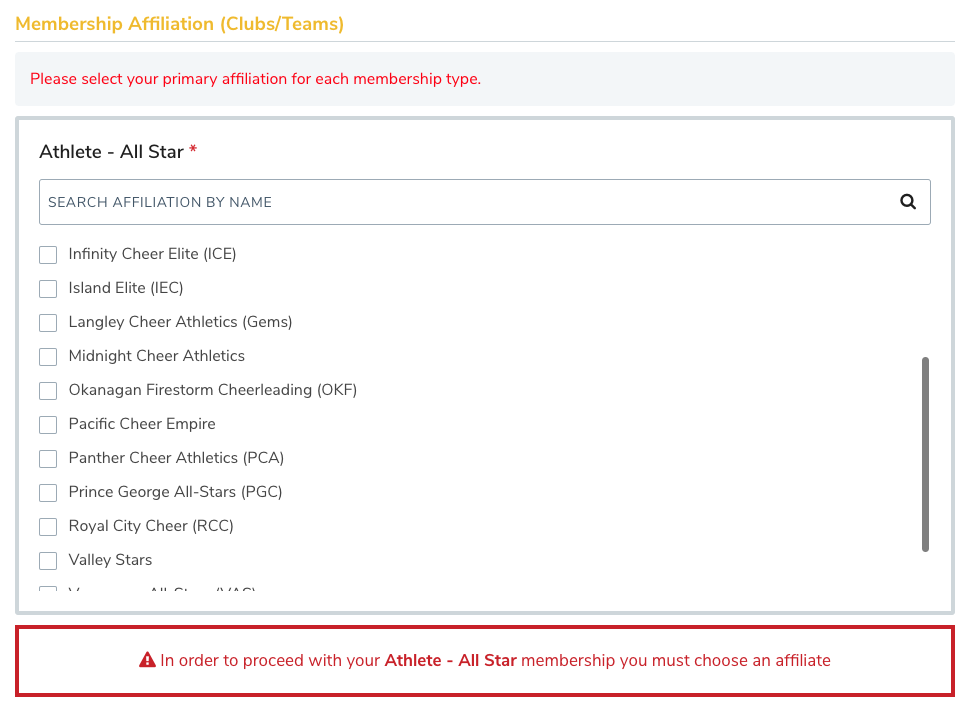Click the magnifying glass search icon

907,201
